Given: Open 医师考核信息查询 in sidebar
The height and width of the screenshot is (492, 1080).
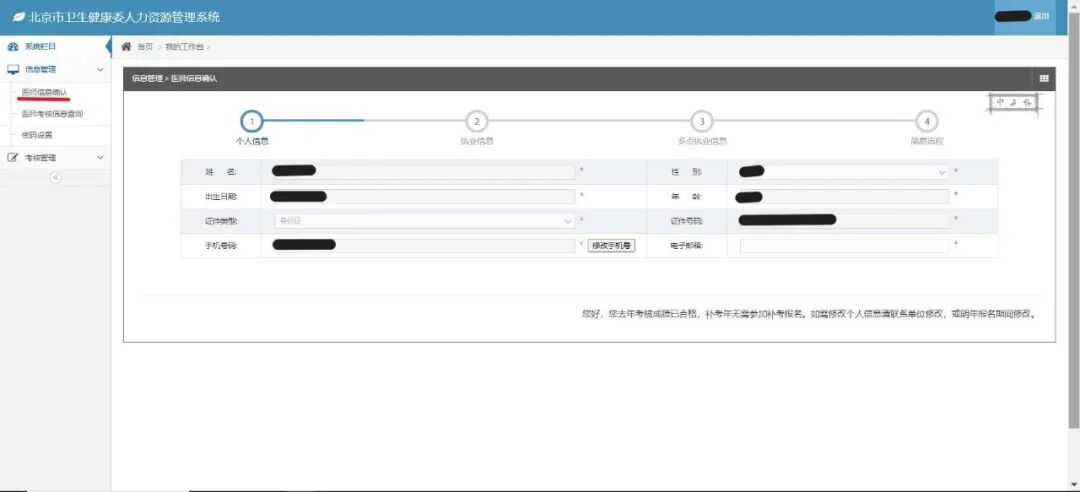Looking at the screenshot, I should point(52,114).
